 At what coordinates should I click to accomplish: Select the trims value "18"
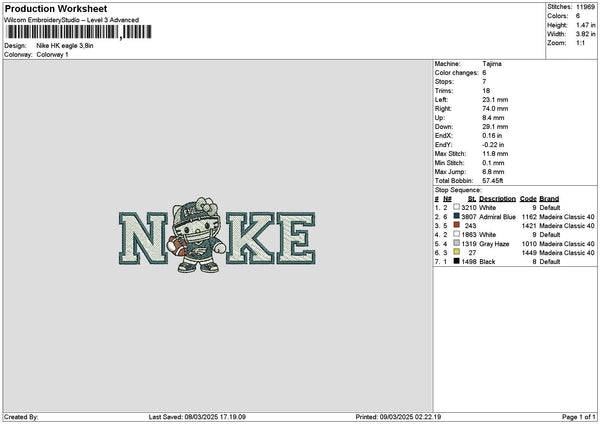tap(486, 91)
